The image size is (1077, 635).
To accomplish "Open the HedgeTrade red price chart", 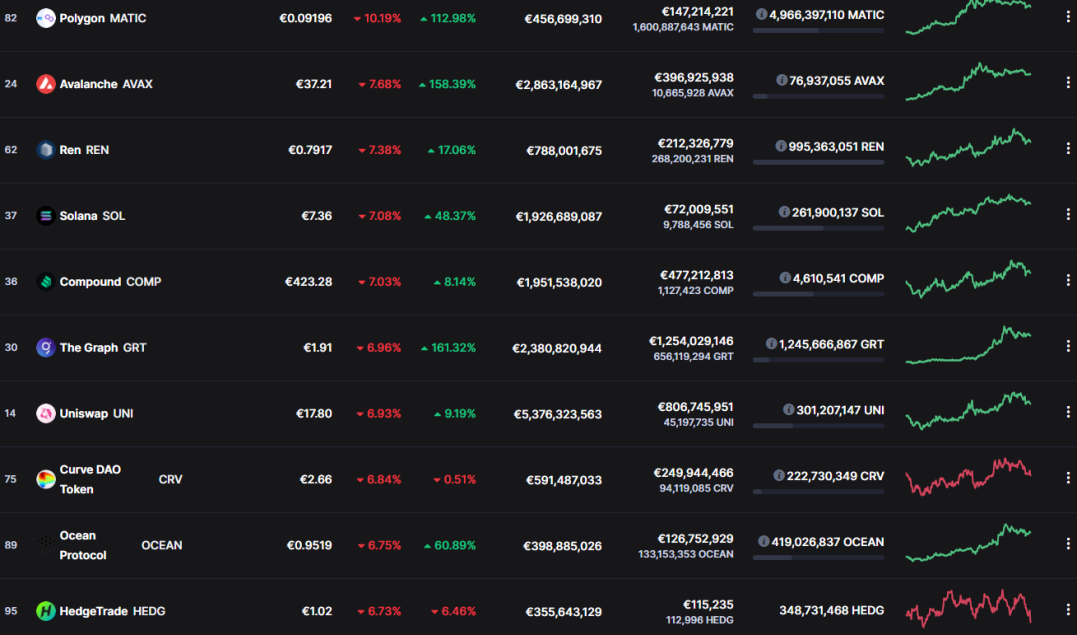I will [968, 608].
